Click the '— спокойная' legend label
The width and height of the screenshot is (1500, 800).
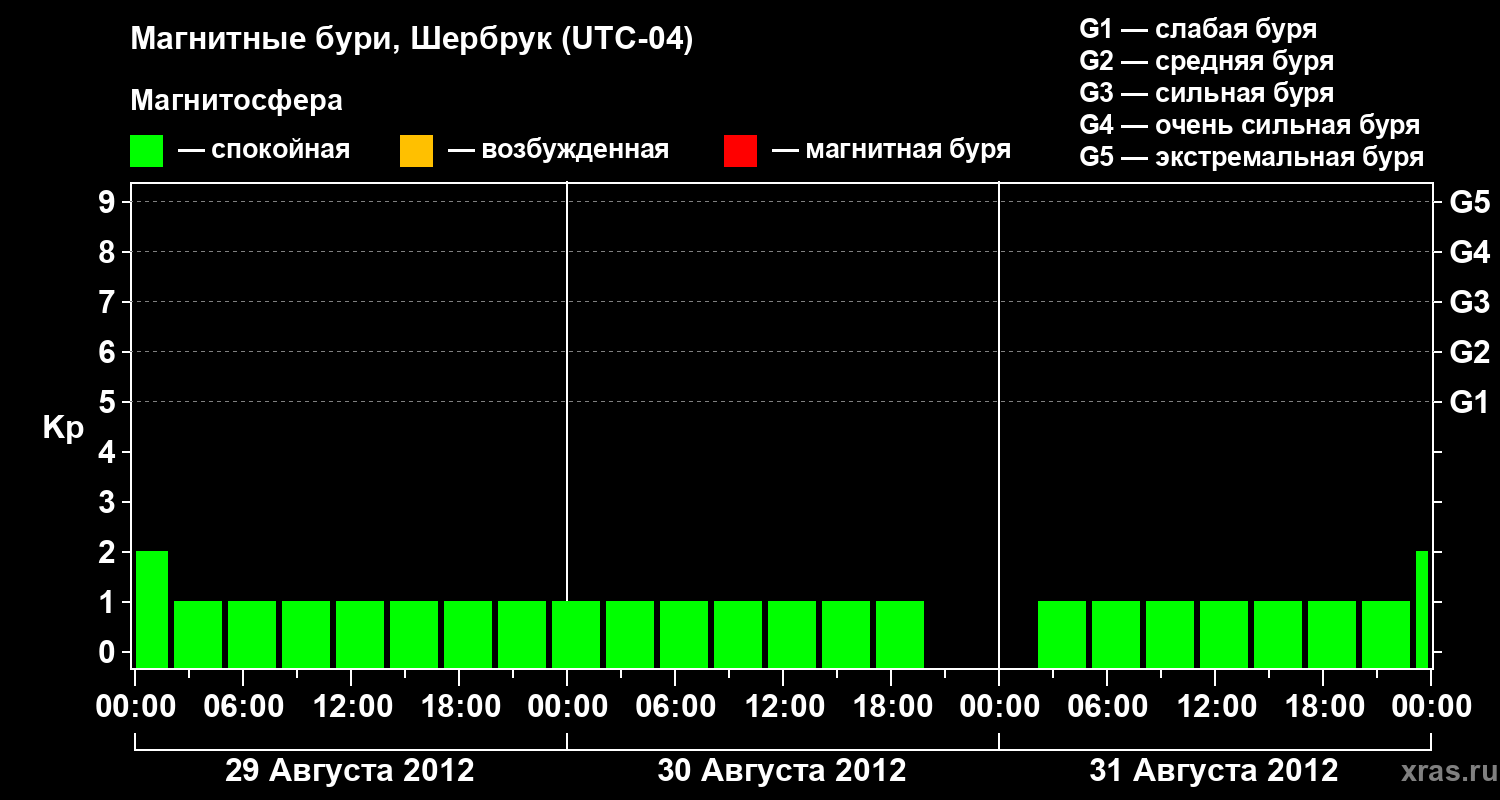pos(264,150)
